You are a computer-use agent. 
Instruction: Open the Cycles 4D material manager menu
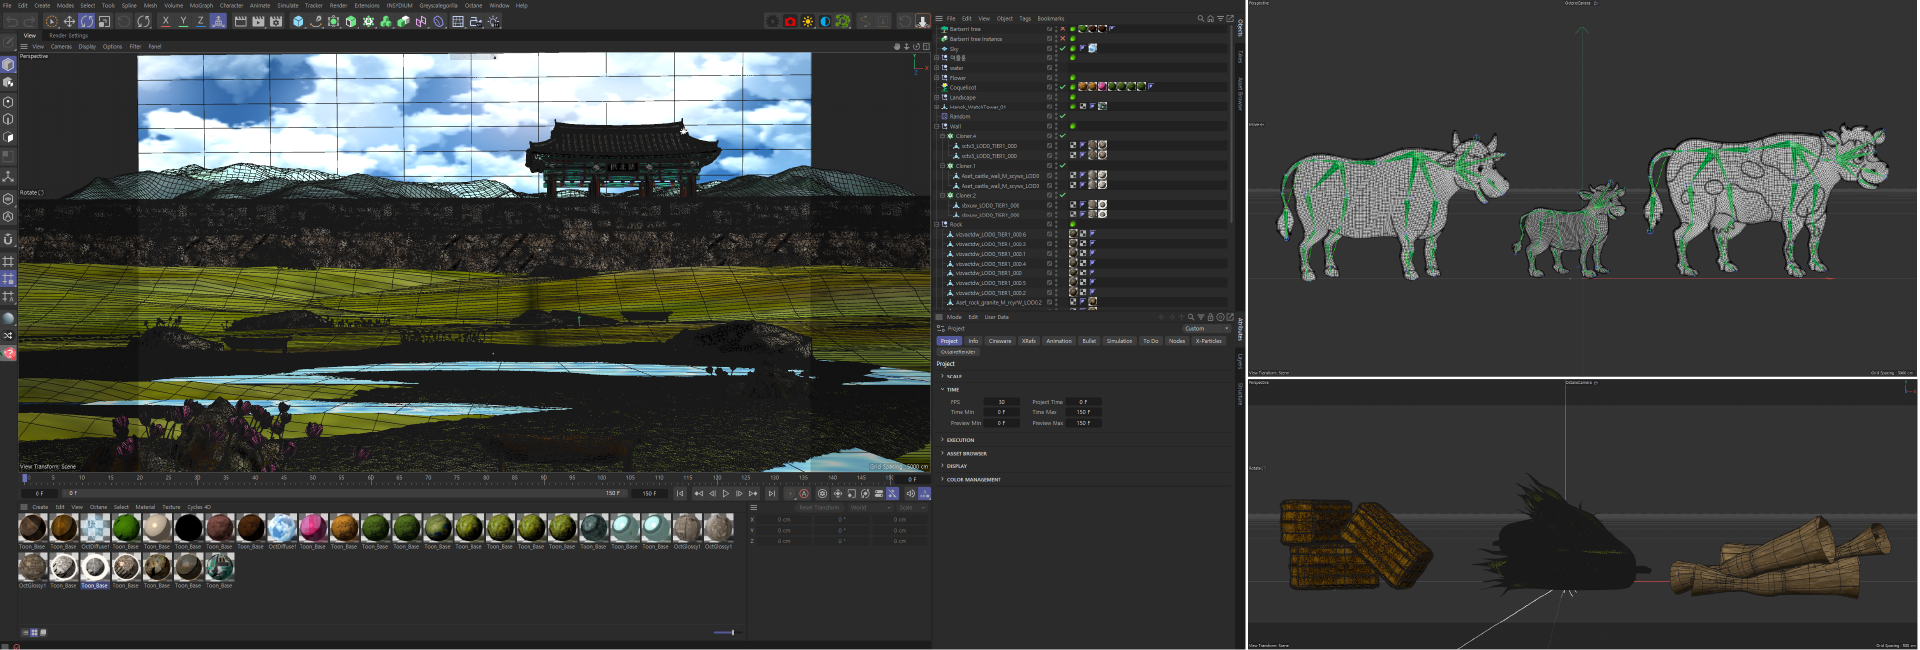199,507
